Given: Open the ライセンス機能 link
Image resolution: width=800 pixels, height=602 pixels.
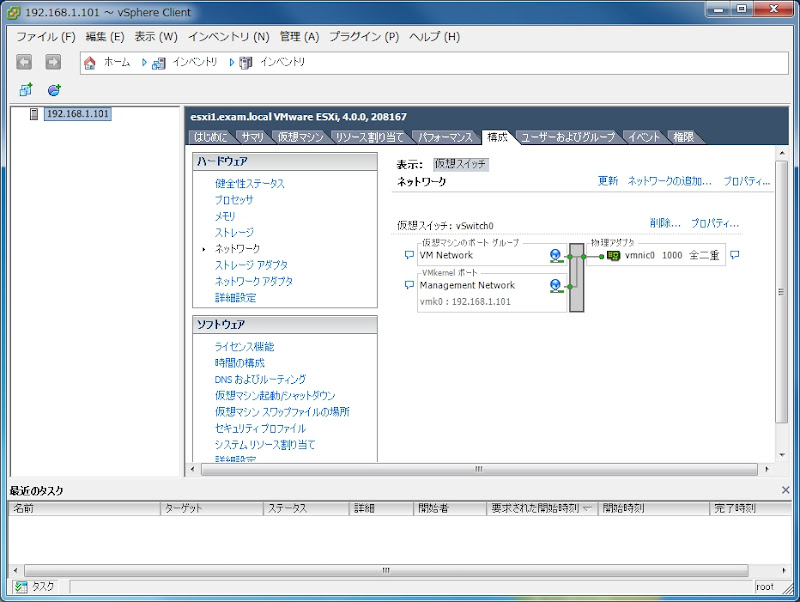Looking at the screenshot, I should pos(244,347).
